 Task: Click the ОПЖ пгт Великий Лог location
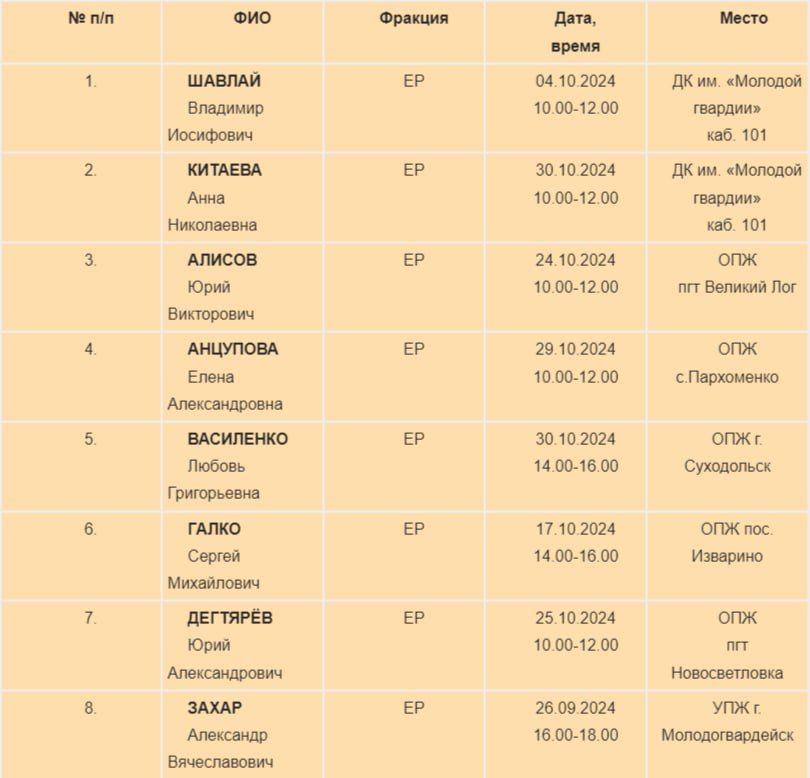(x=737, y=273)
